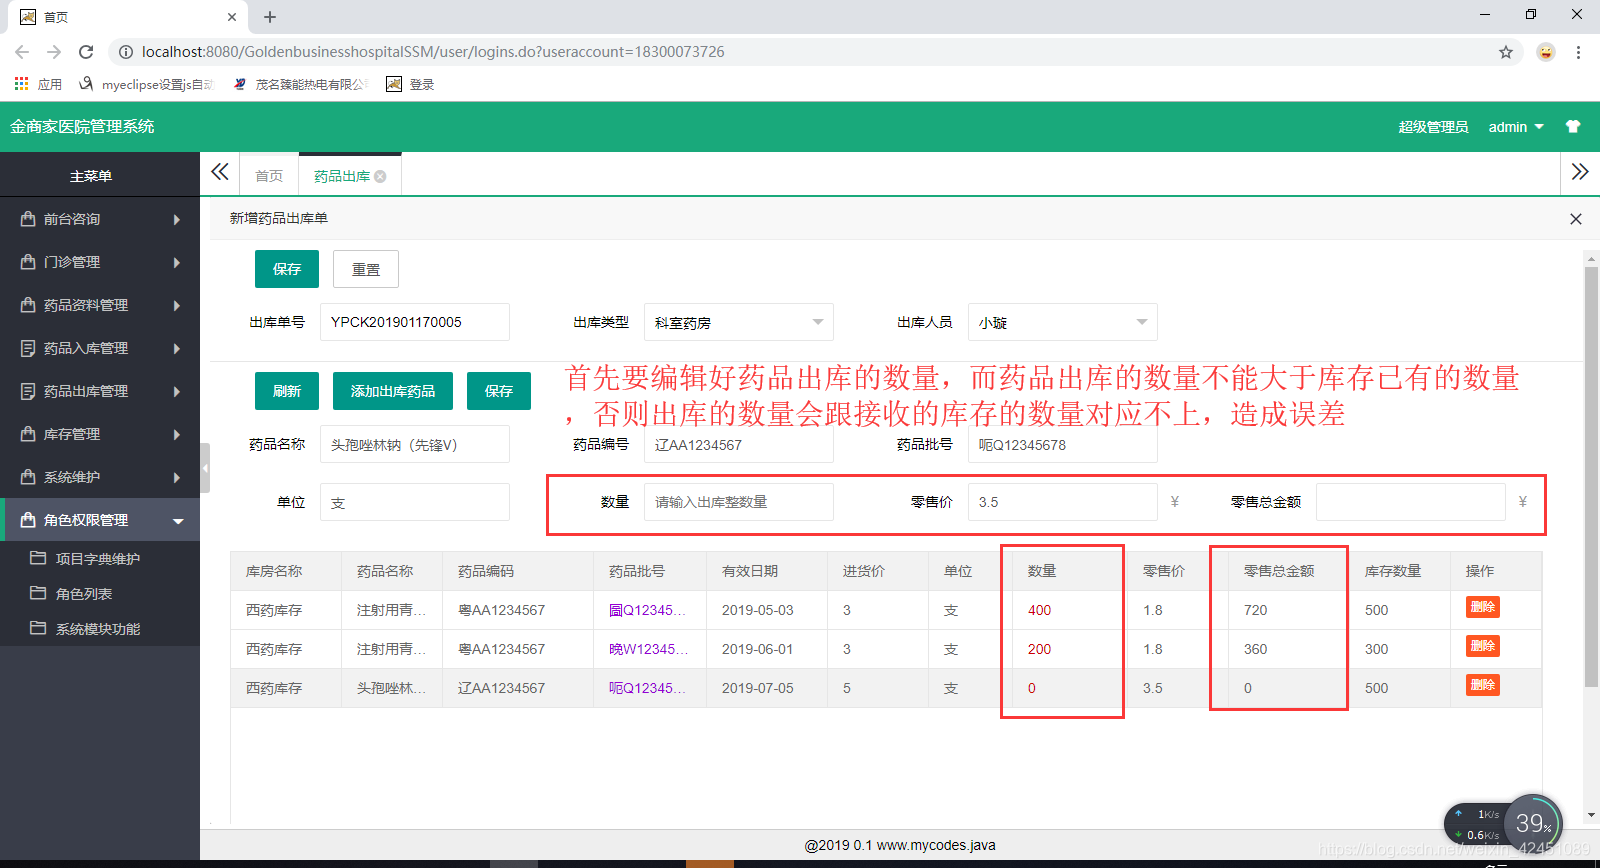Open 角色列表 submenu item

pyautogui.click(x=84, y=594)
